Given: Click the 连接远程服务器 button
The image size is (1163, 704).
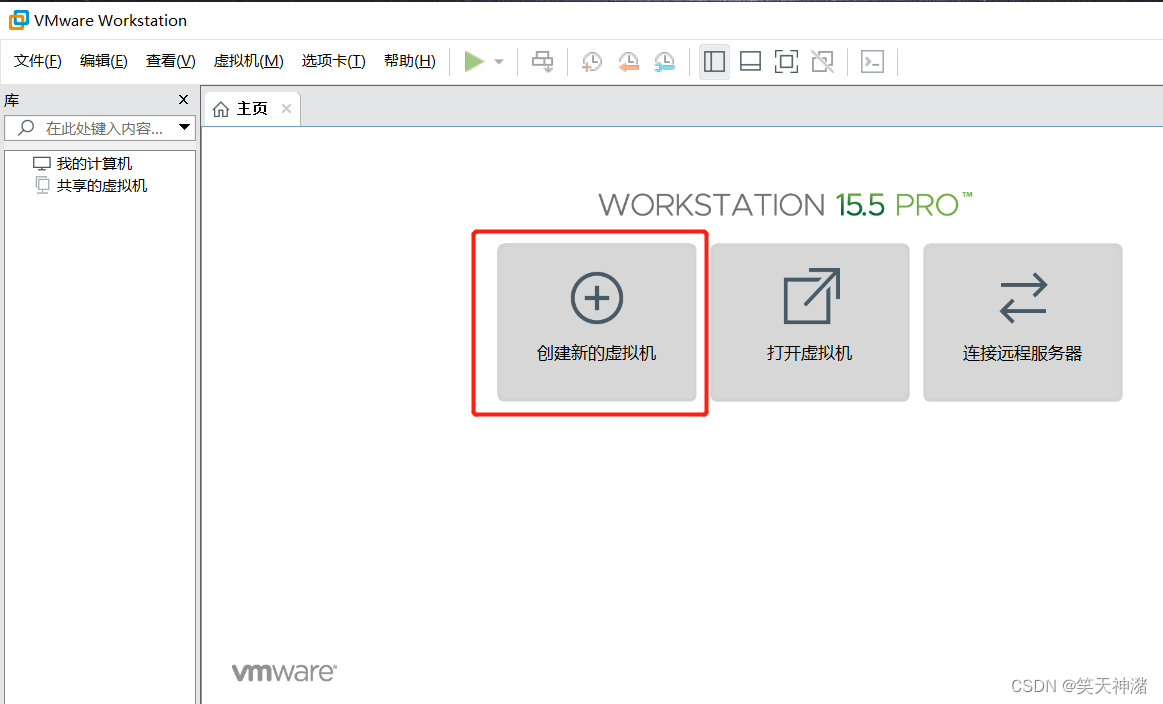Looking at the screenshot, I should click(x=1023, y=322).
